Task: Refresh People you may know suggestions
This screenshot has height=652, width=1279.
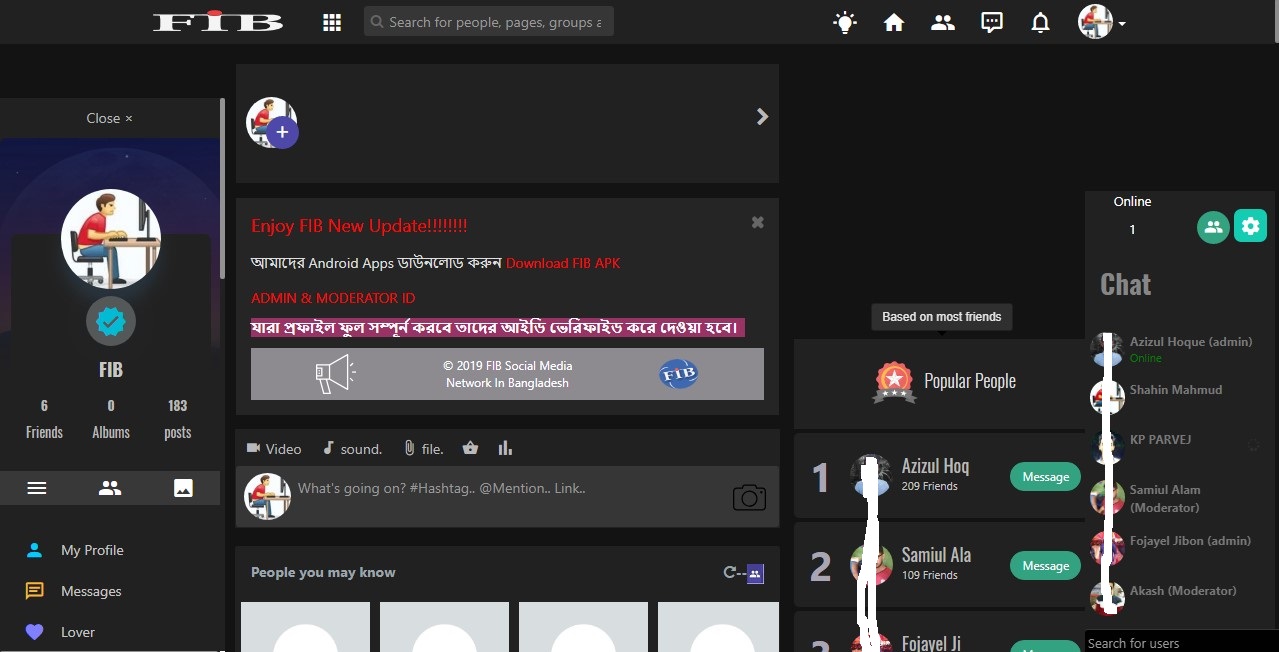Action: pos(731,573)
